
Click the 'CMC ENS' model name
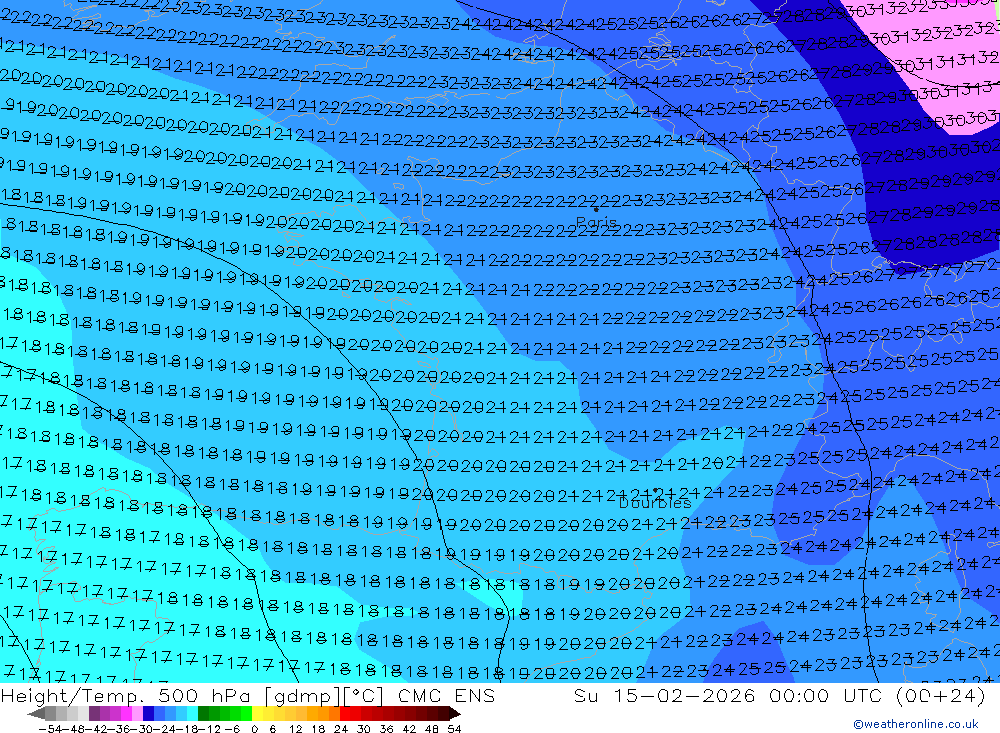pyautogui.click(x=446, y=695)
